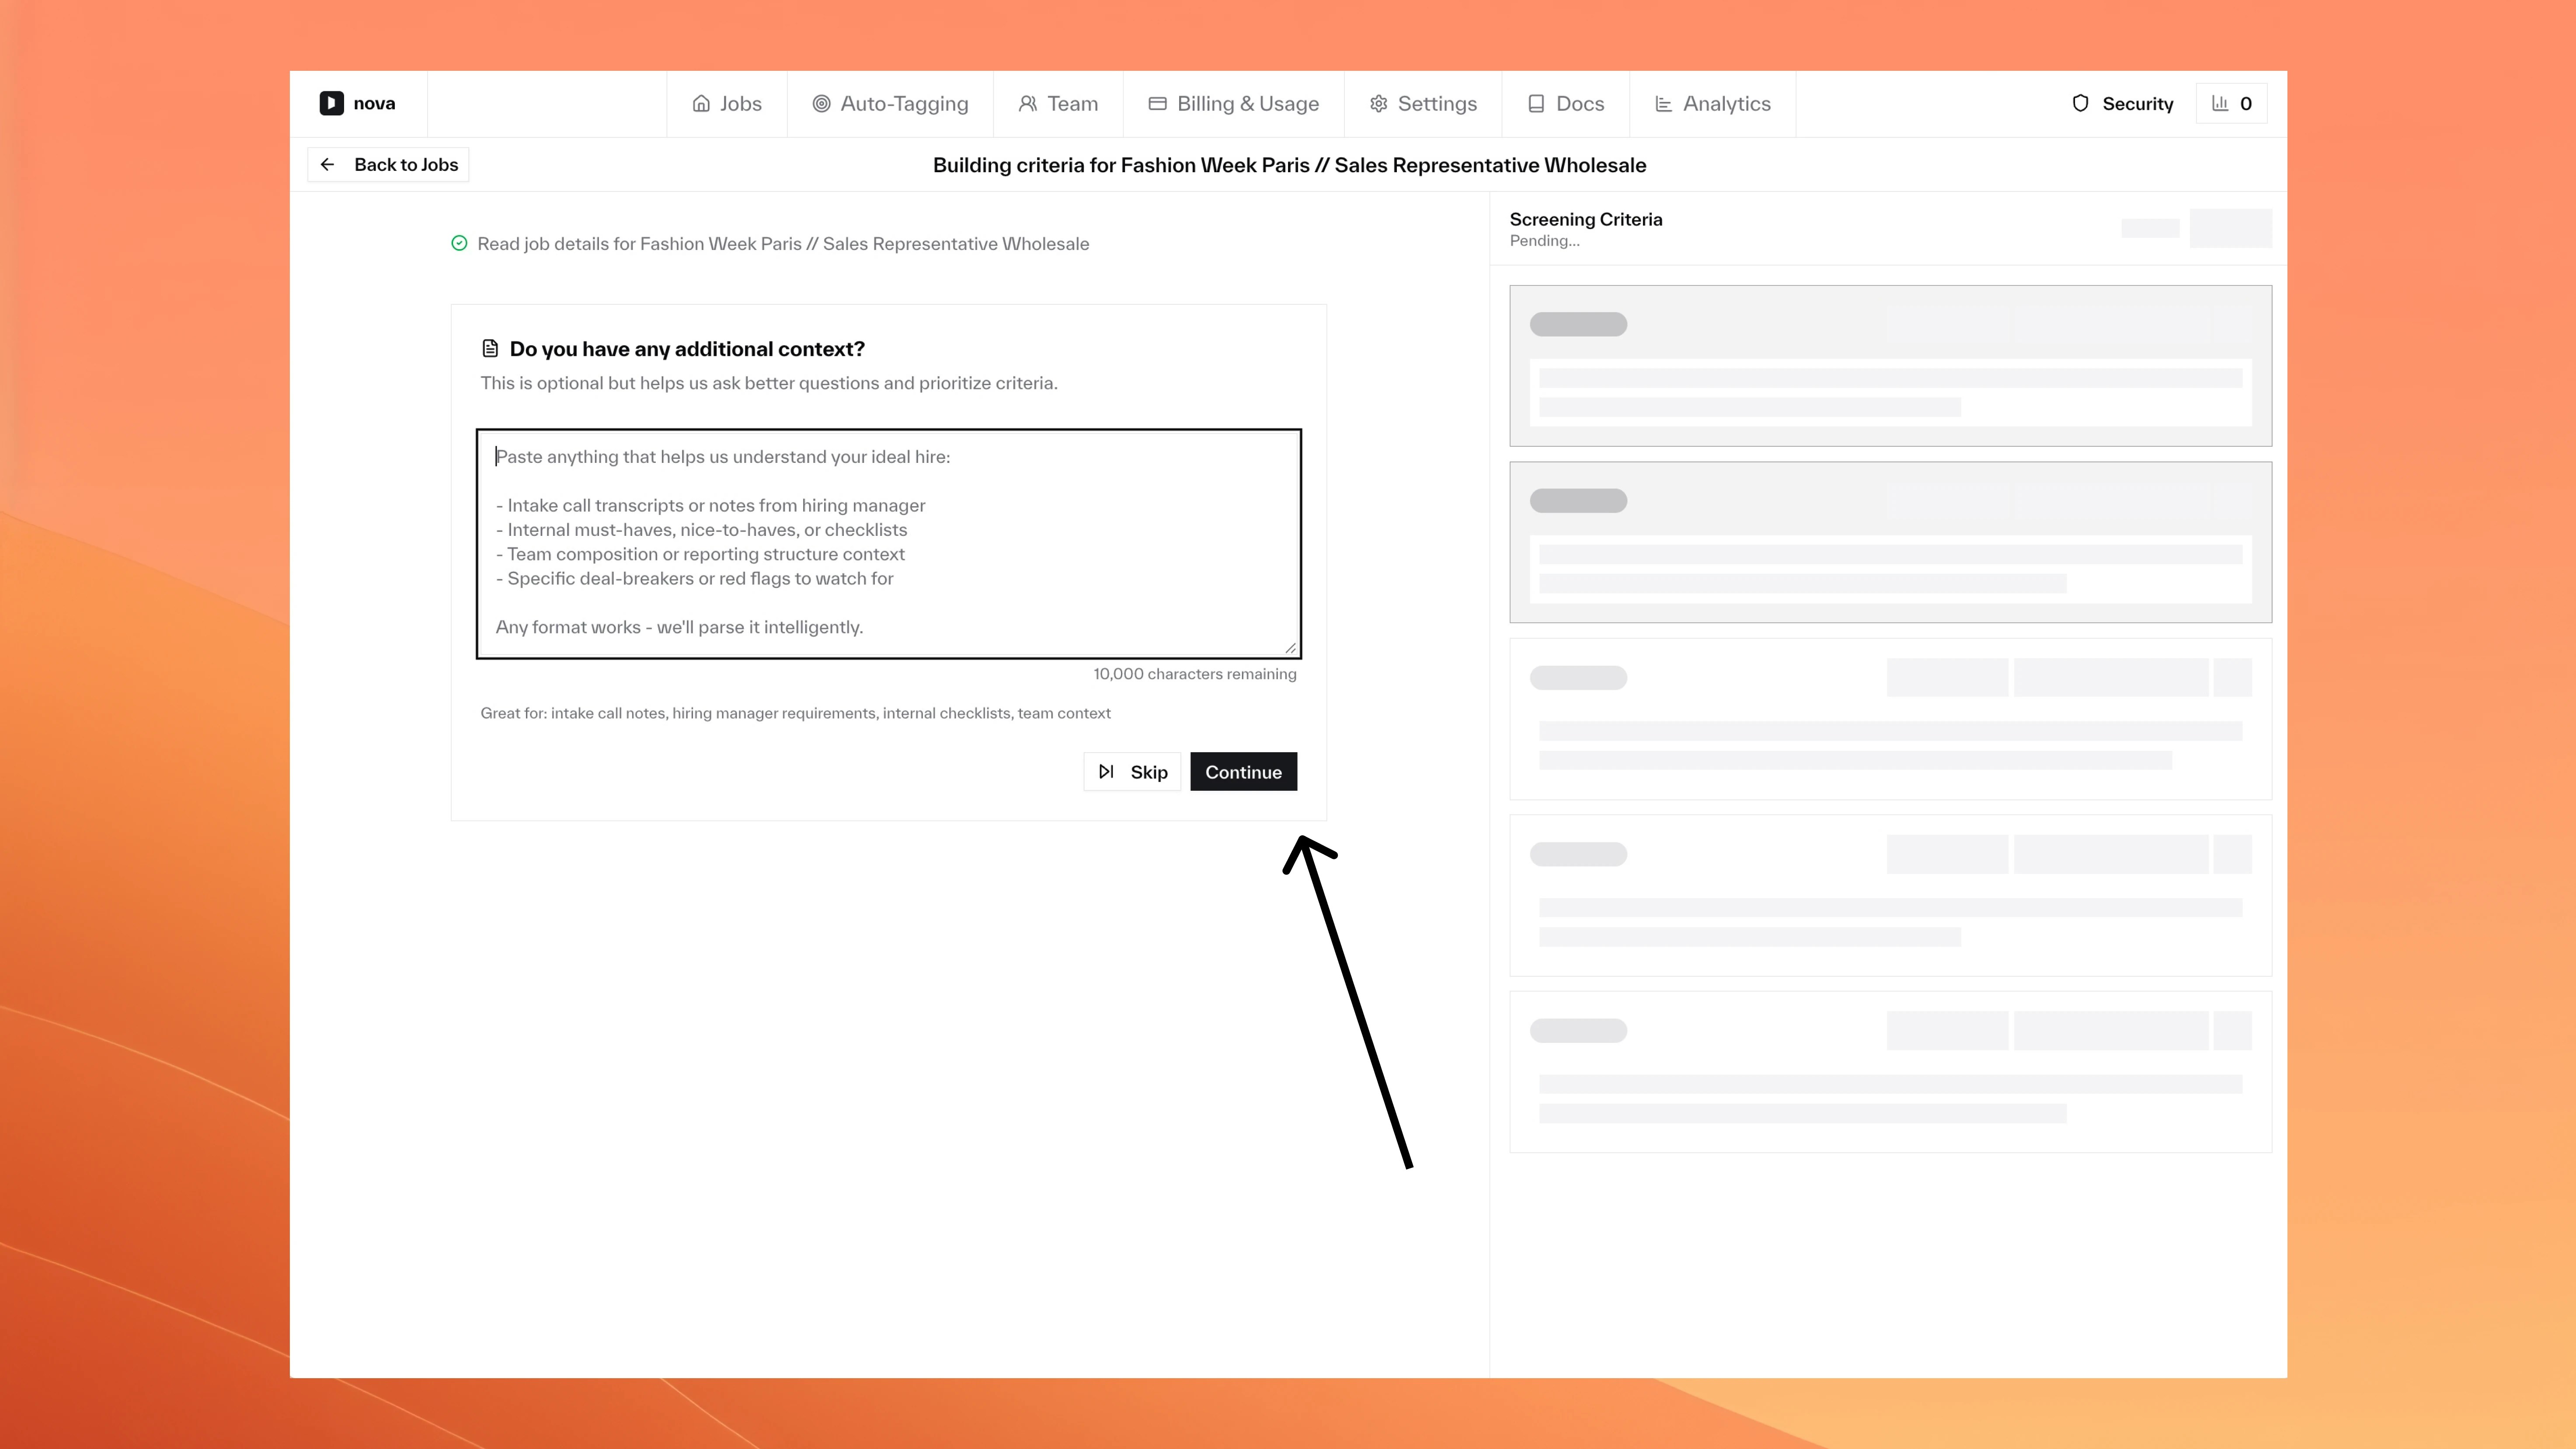2576x1449 pixels.
Task: Click the green checkmark on the job details step
Action: 459,243
